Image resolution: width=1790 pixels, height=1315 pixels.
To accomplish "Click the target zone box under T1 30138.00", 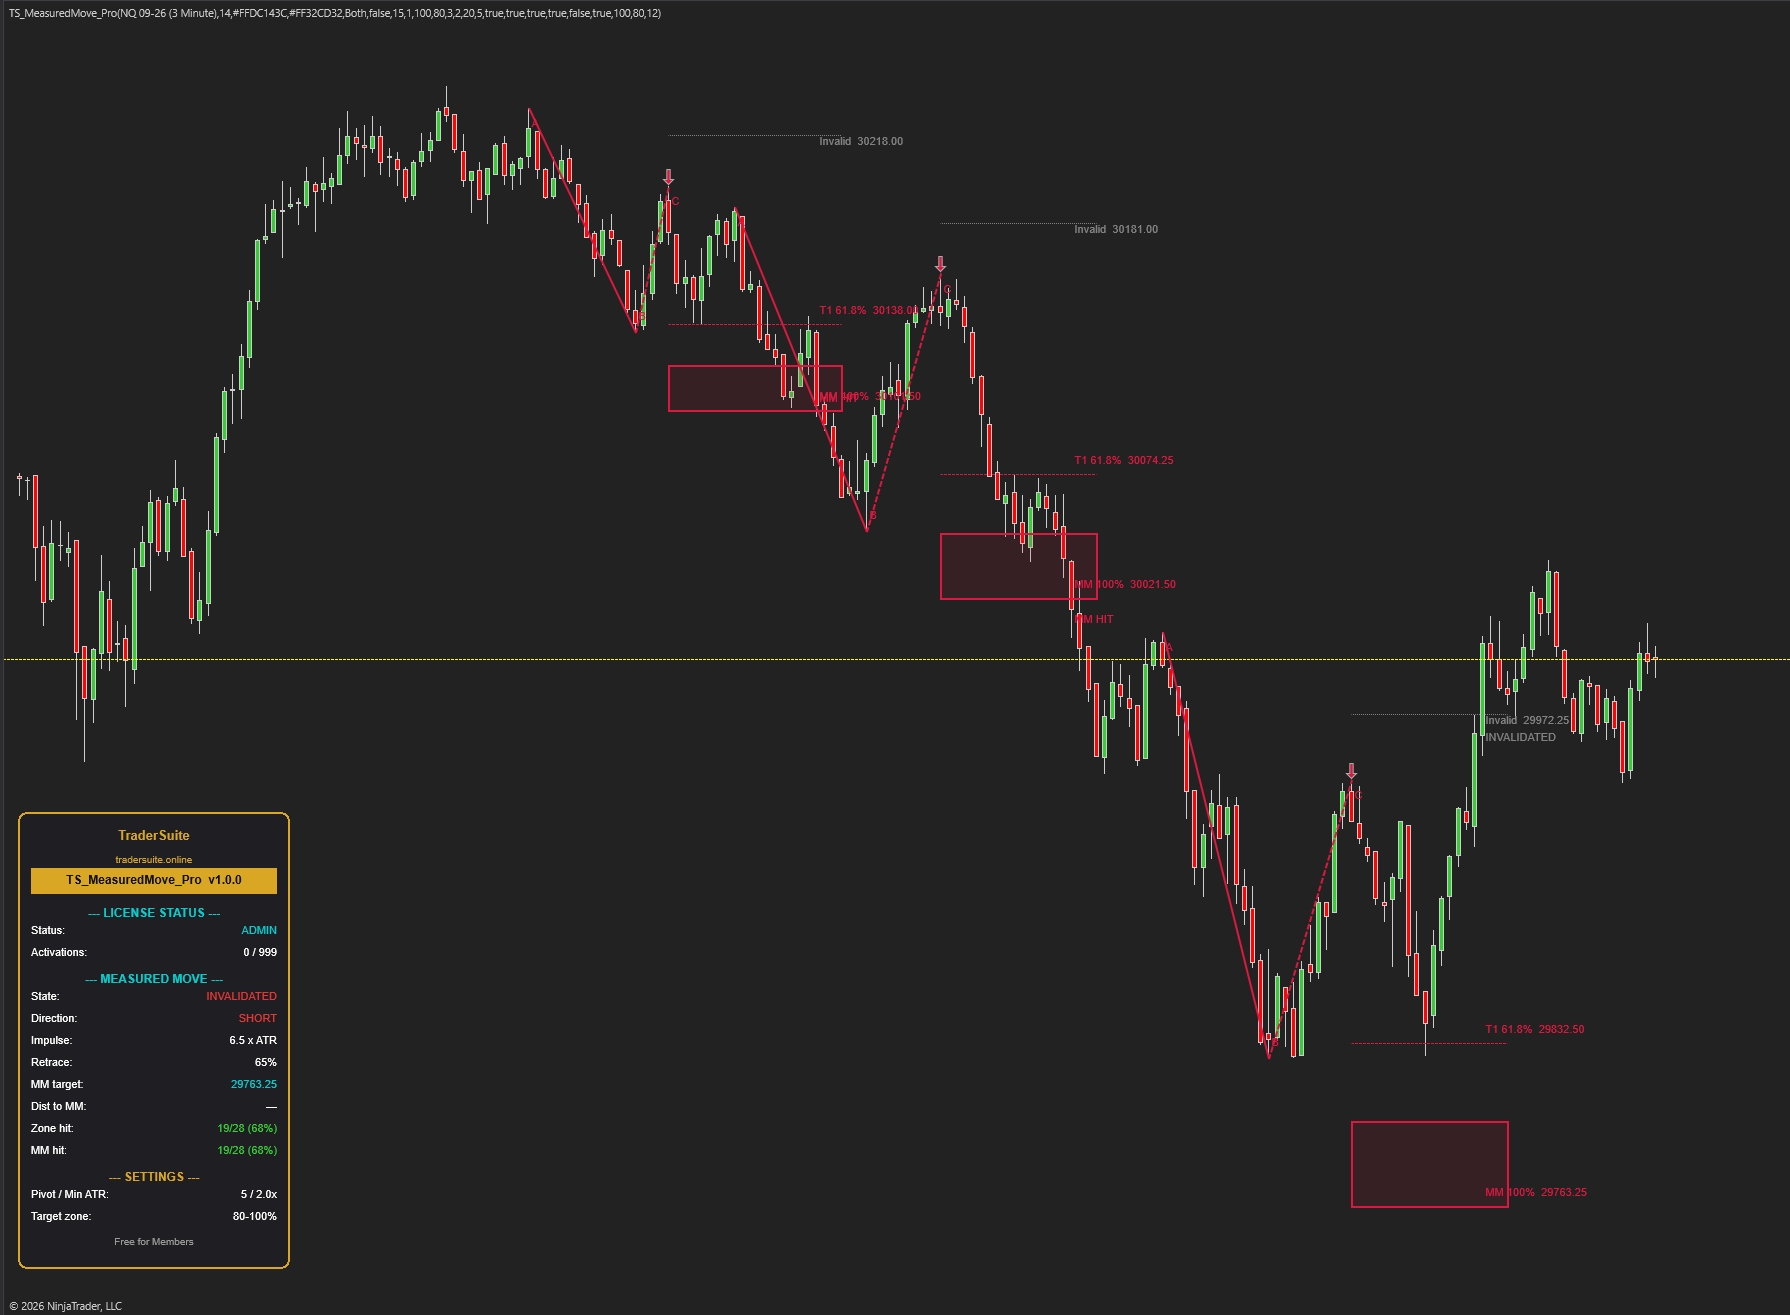I will (x=755, y=388).
